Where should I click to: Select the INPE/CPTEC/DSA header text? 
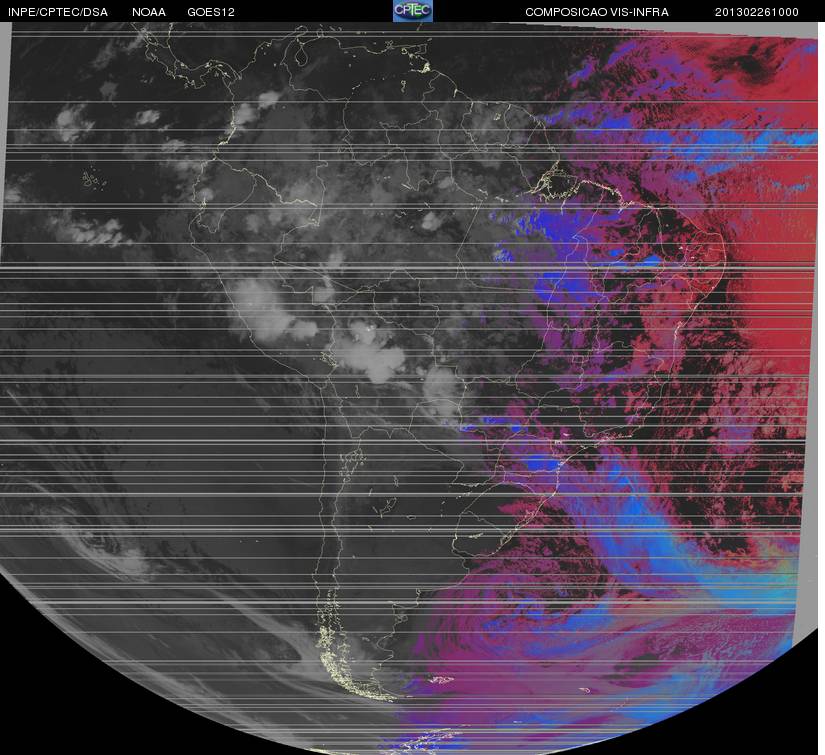pos(58,12)
